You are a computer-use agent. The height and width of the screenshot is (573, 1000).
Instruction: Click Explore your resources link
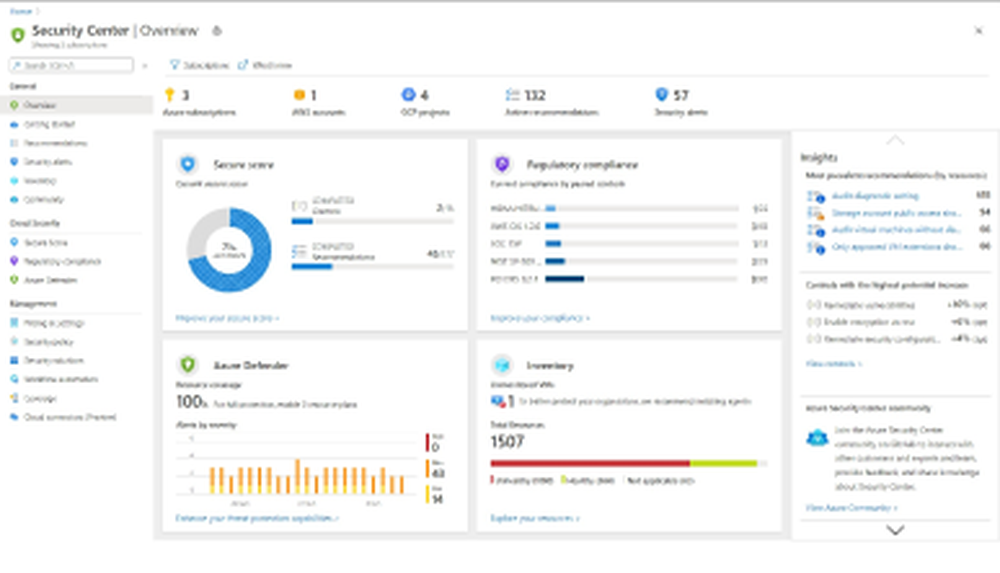[x=534, y=518]
